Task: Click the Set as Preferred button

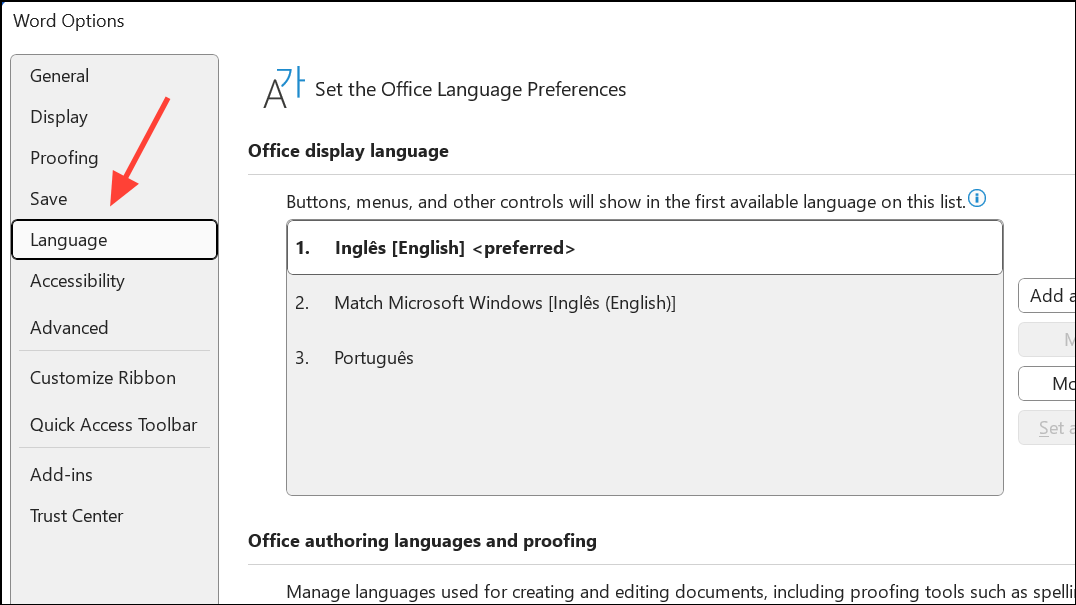Action: [x=1047, y=427]
